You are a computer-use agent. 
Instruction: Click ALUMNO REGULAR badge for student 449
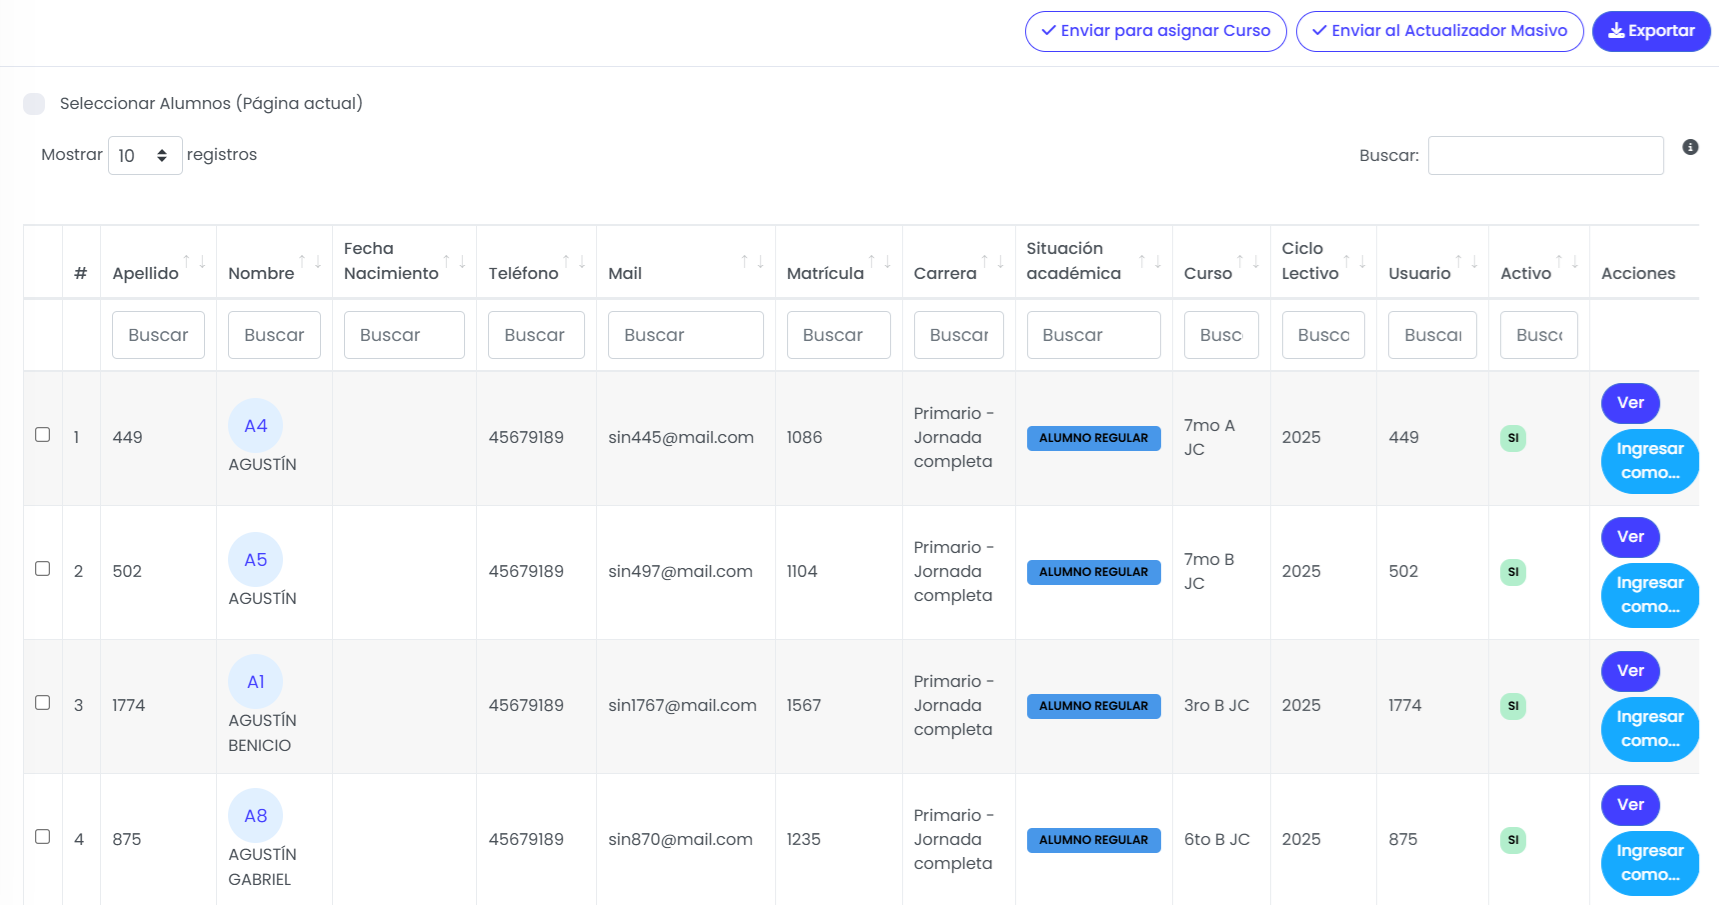(x=1094, y=438)
